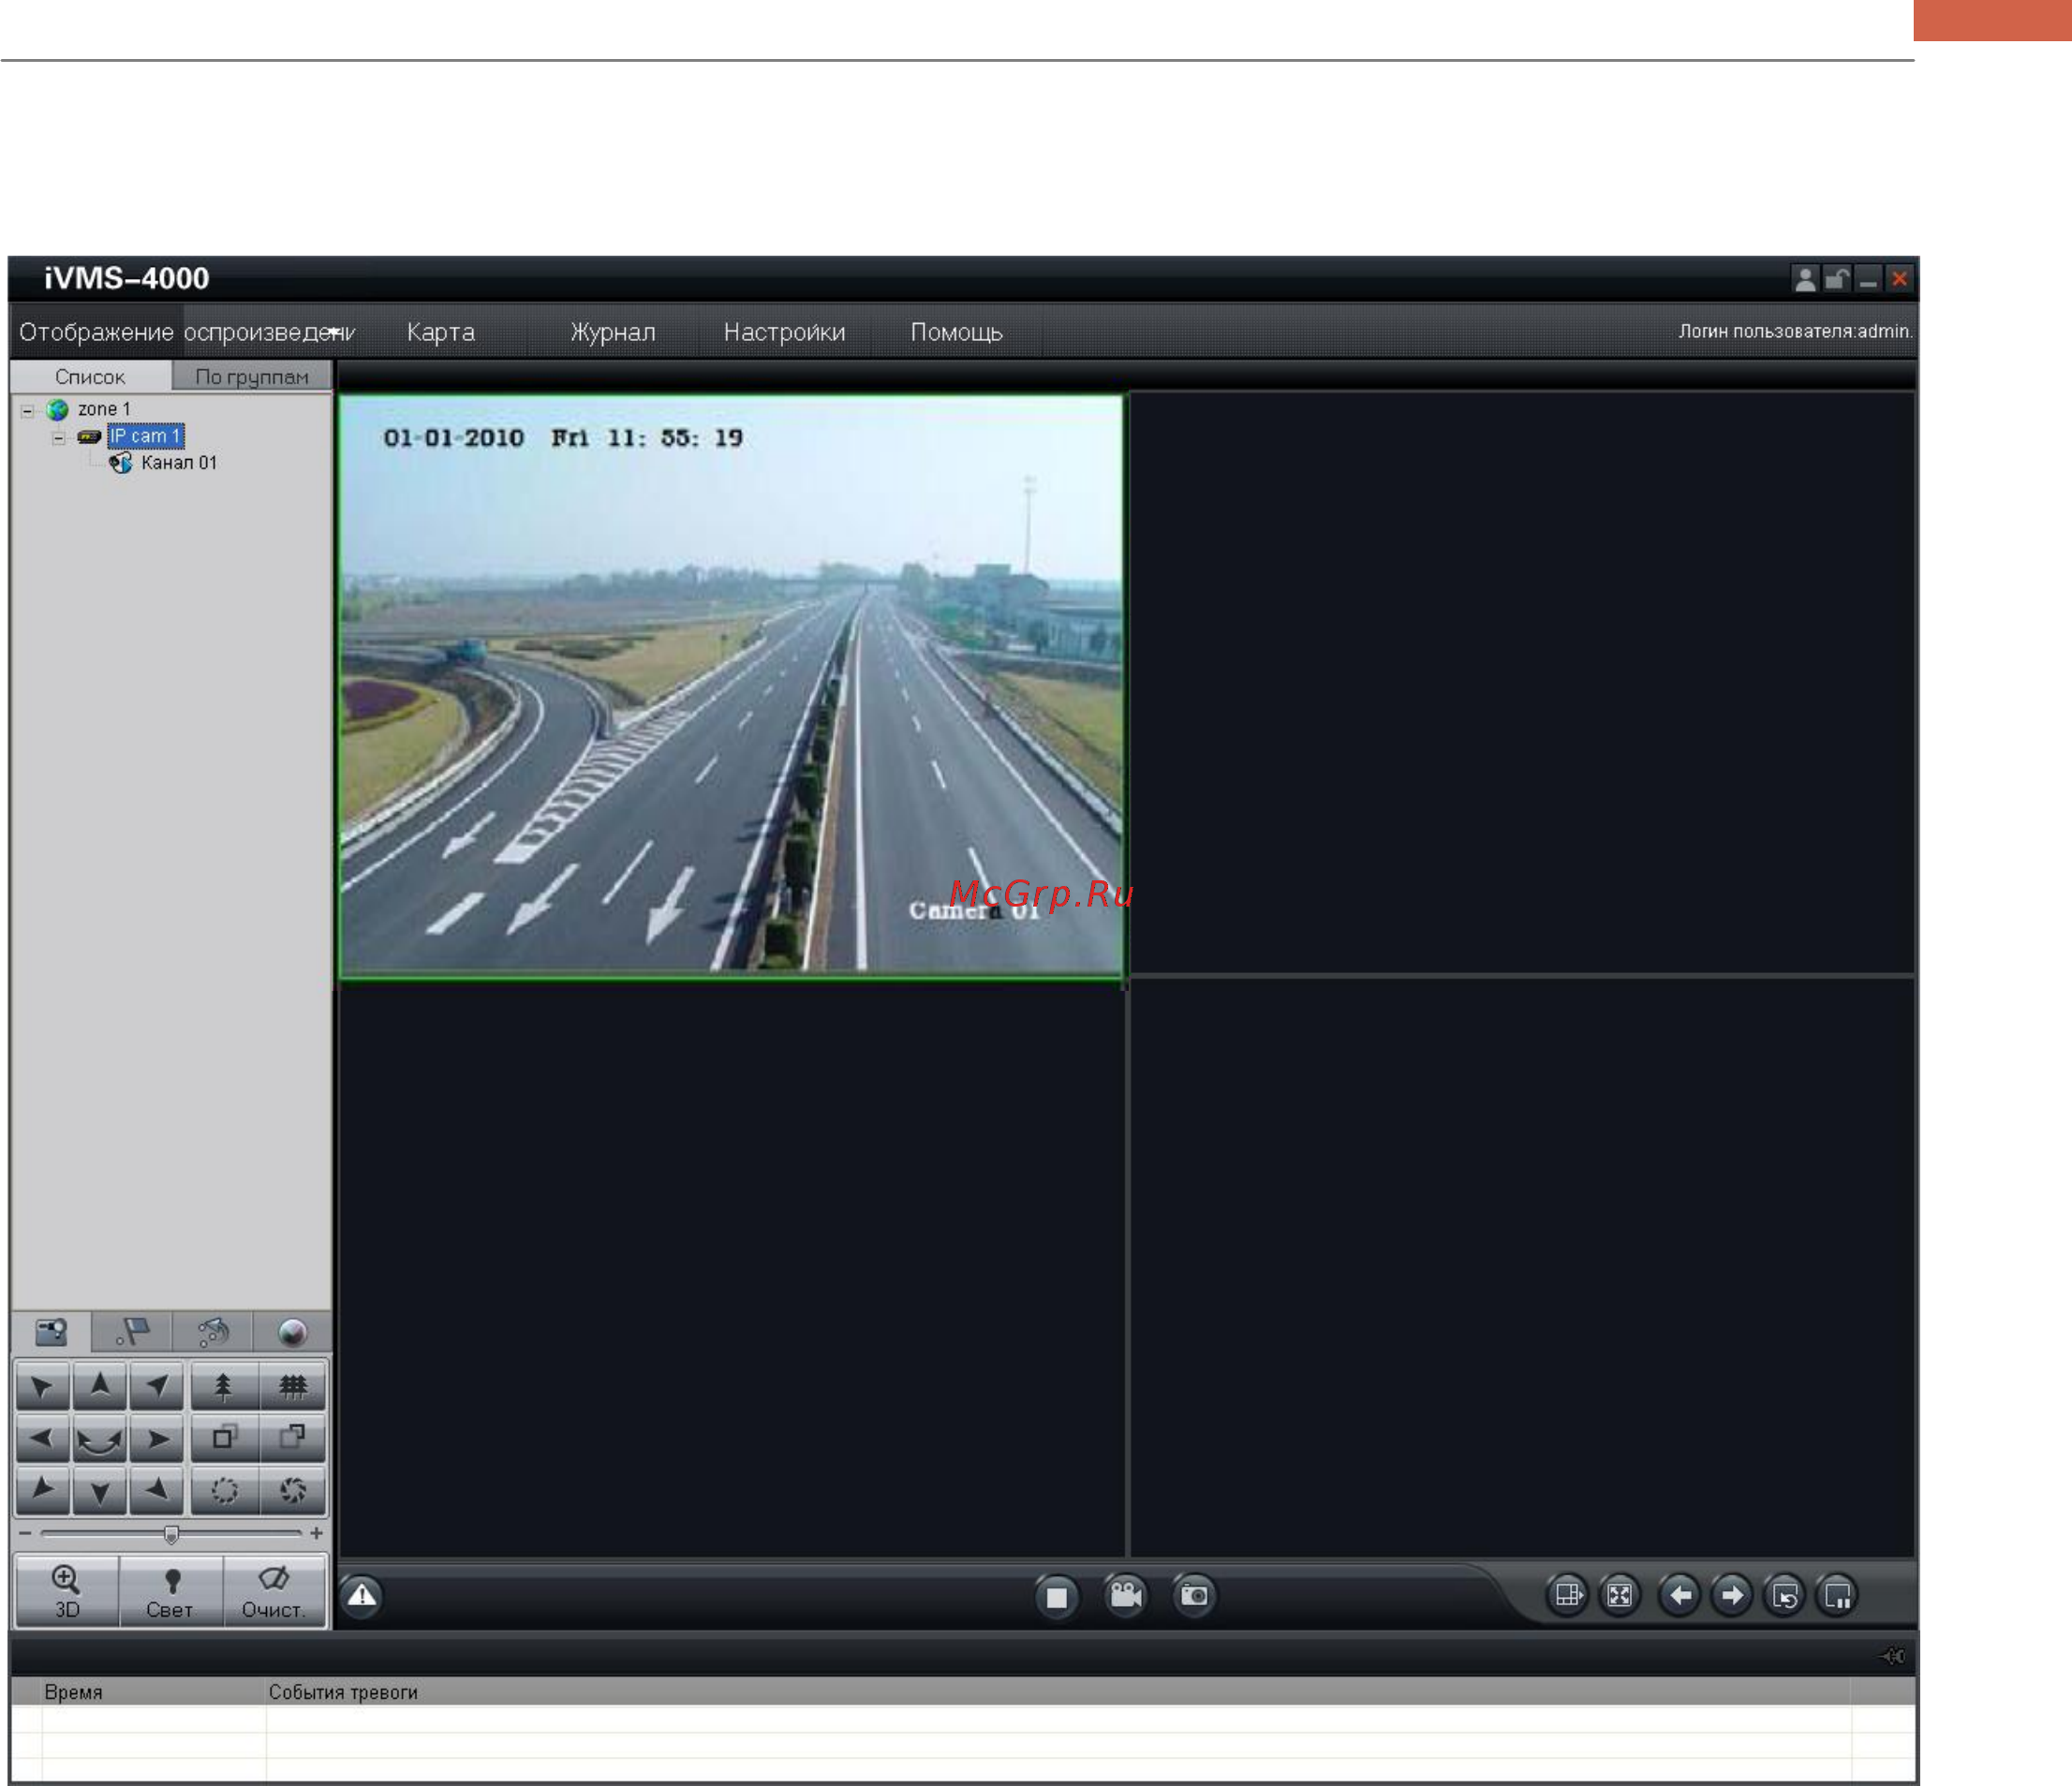This screenshot has width=2072, height=1786.
Task: Toggle camera light (Свет)
Action: (171, 1591)
